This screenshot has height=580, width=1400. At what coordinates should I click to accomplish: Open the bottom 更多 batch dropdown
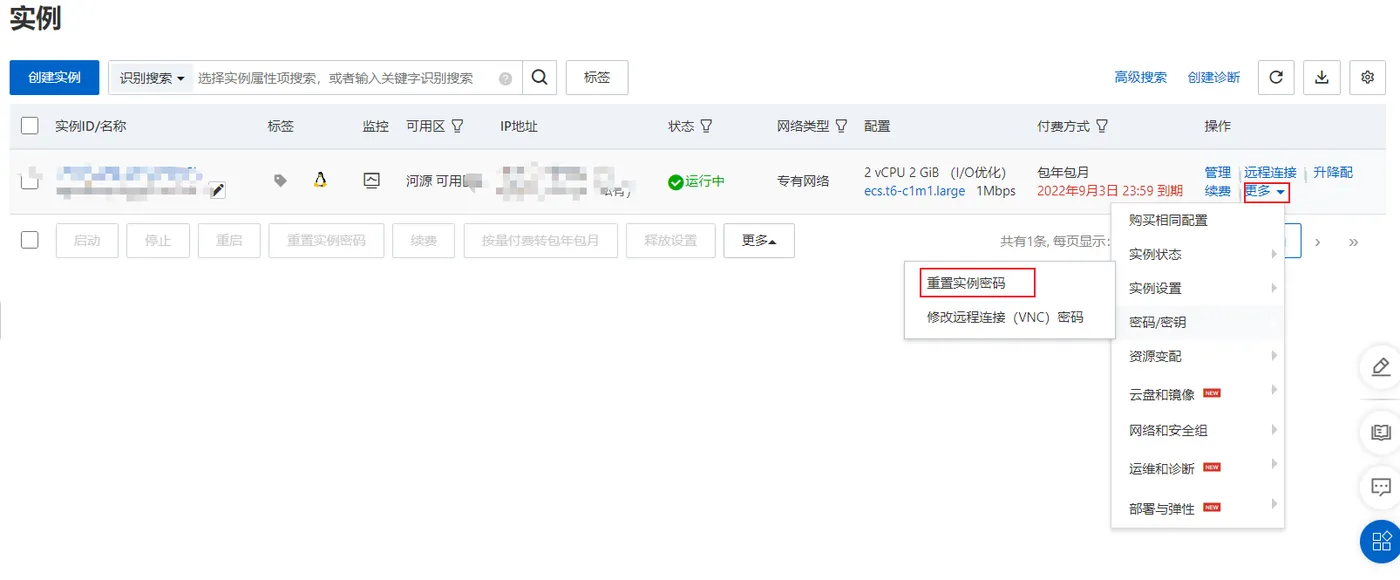coord(759,241)
